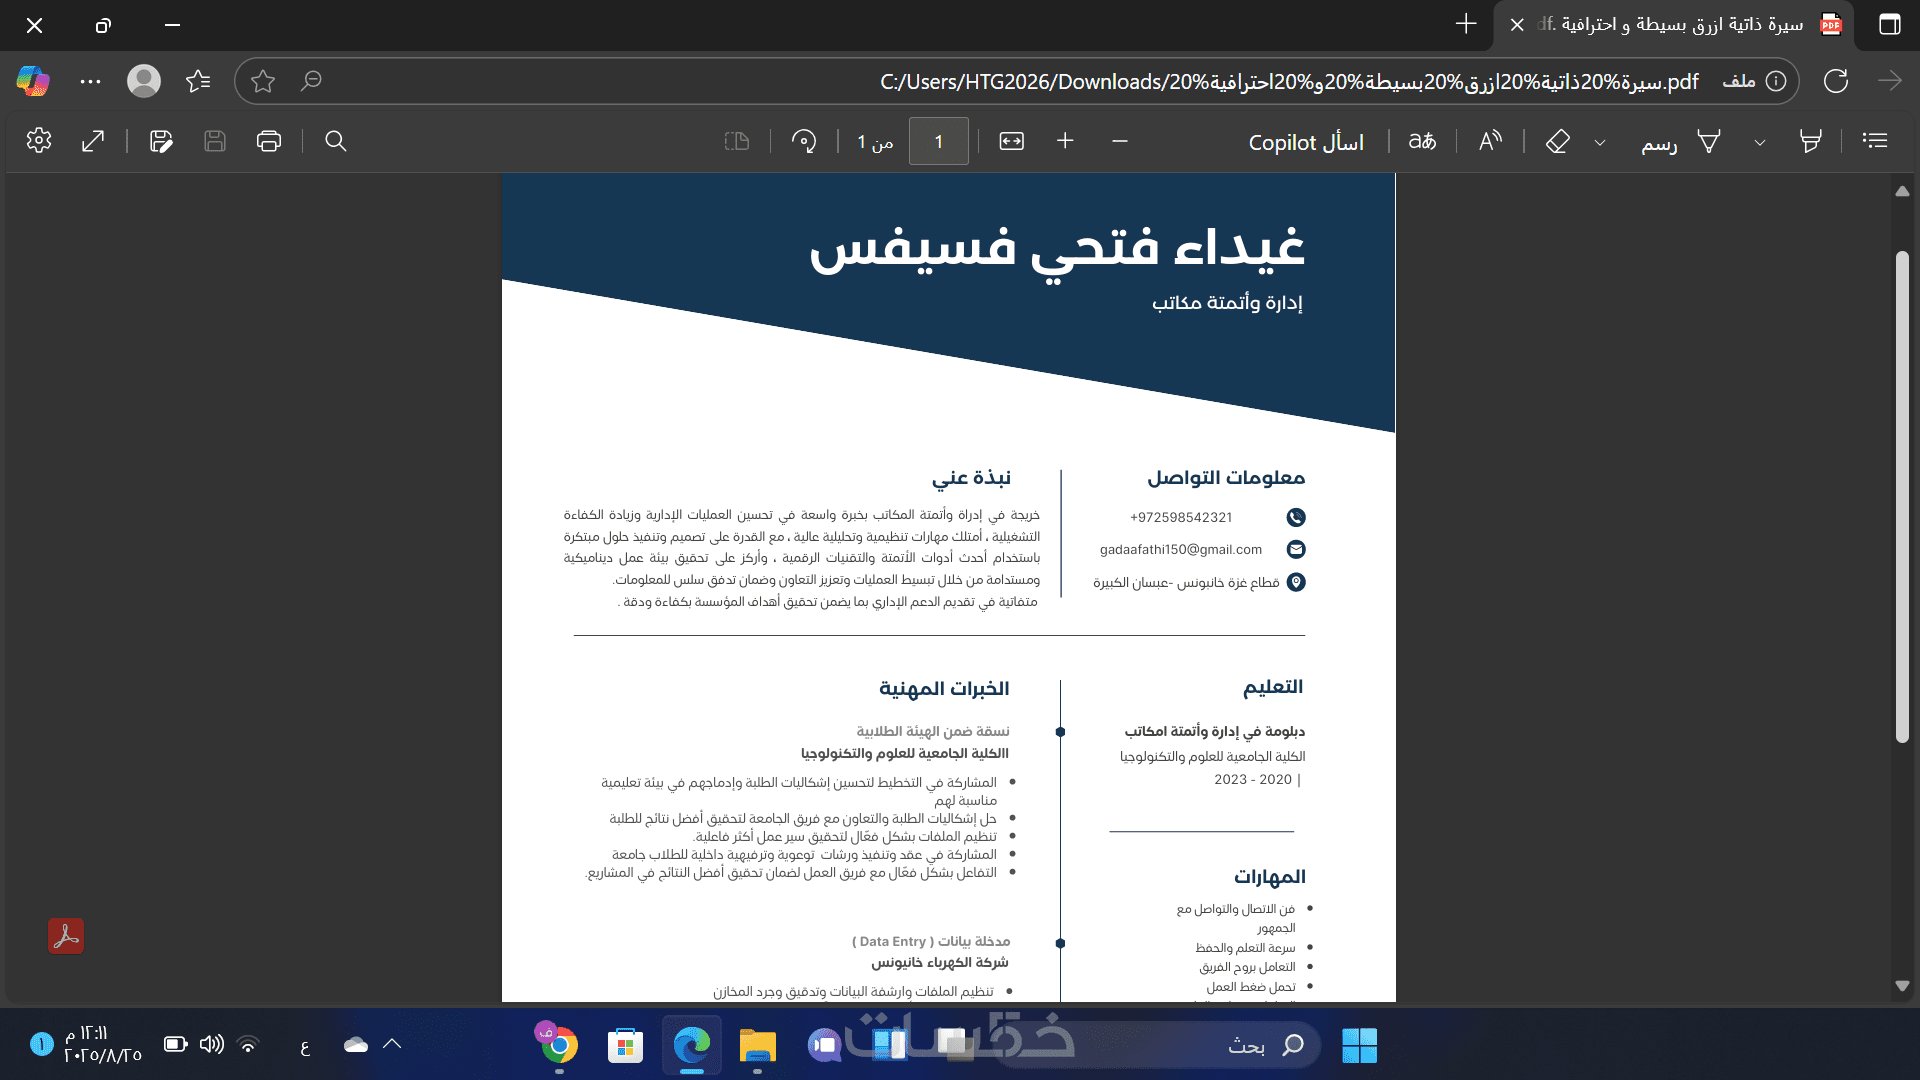Click Ask Copilot button
1920x1080 pixels.
1305,142
